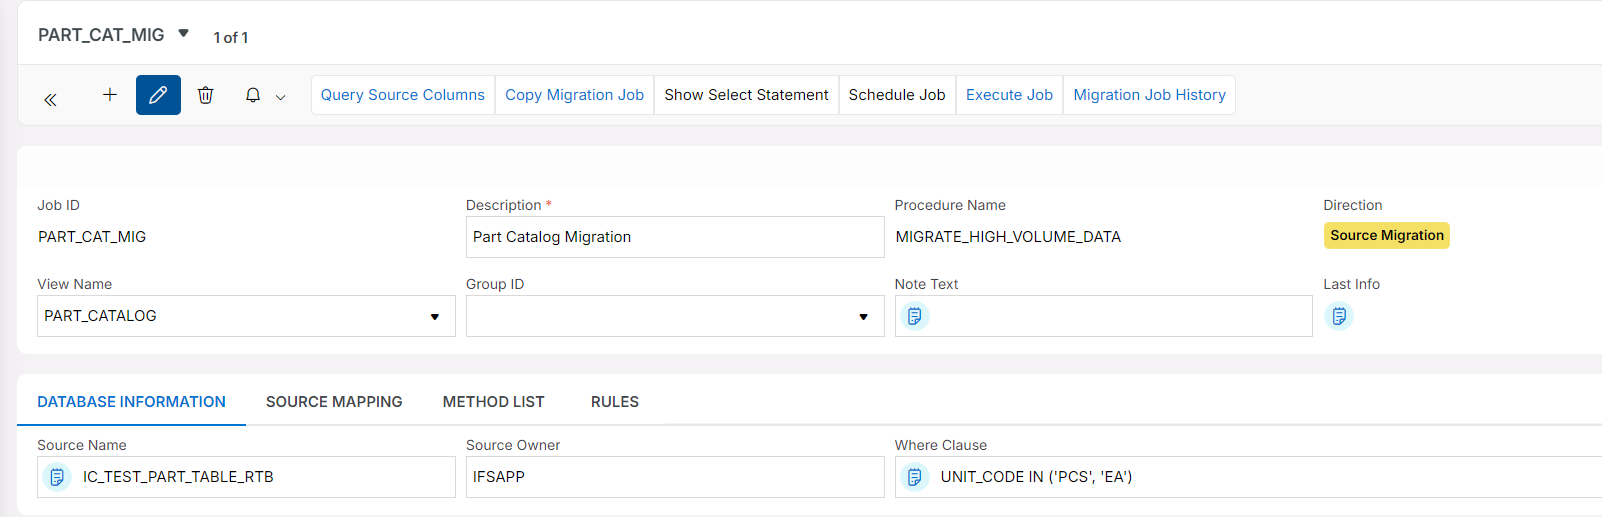1602x517 pixels.
Task: Add new migration job with plus icon
Action: [110, 94]
